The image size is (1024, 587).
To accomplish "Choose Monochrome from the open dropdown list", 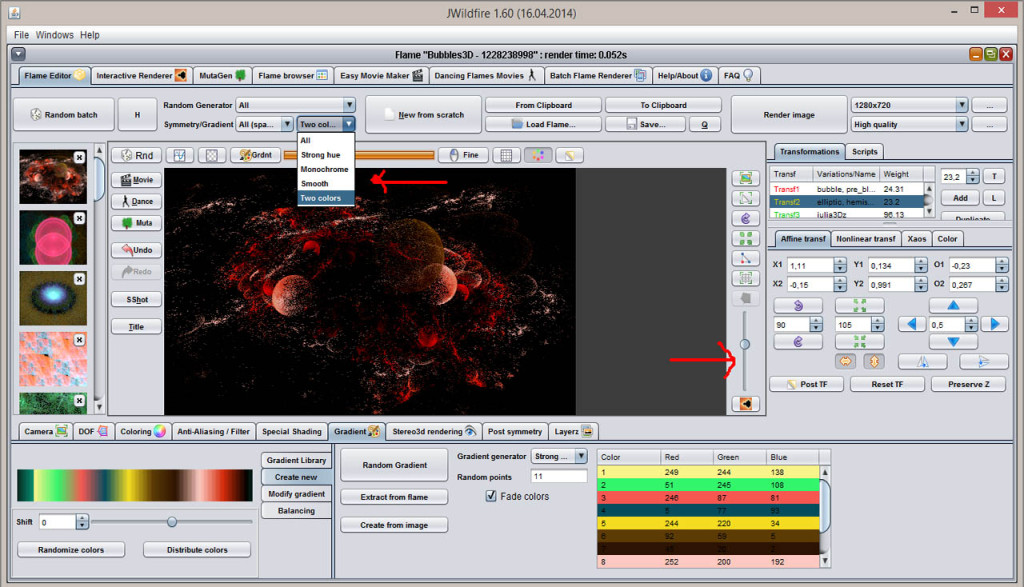I will pyautogui.click(x=325, y=170).
